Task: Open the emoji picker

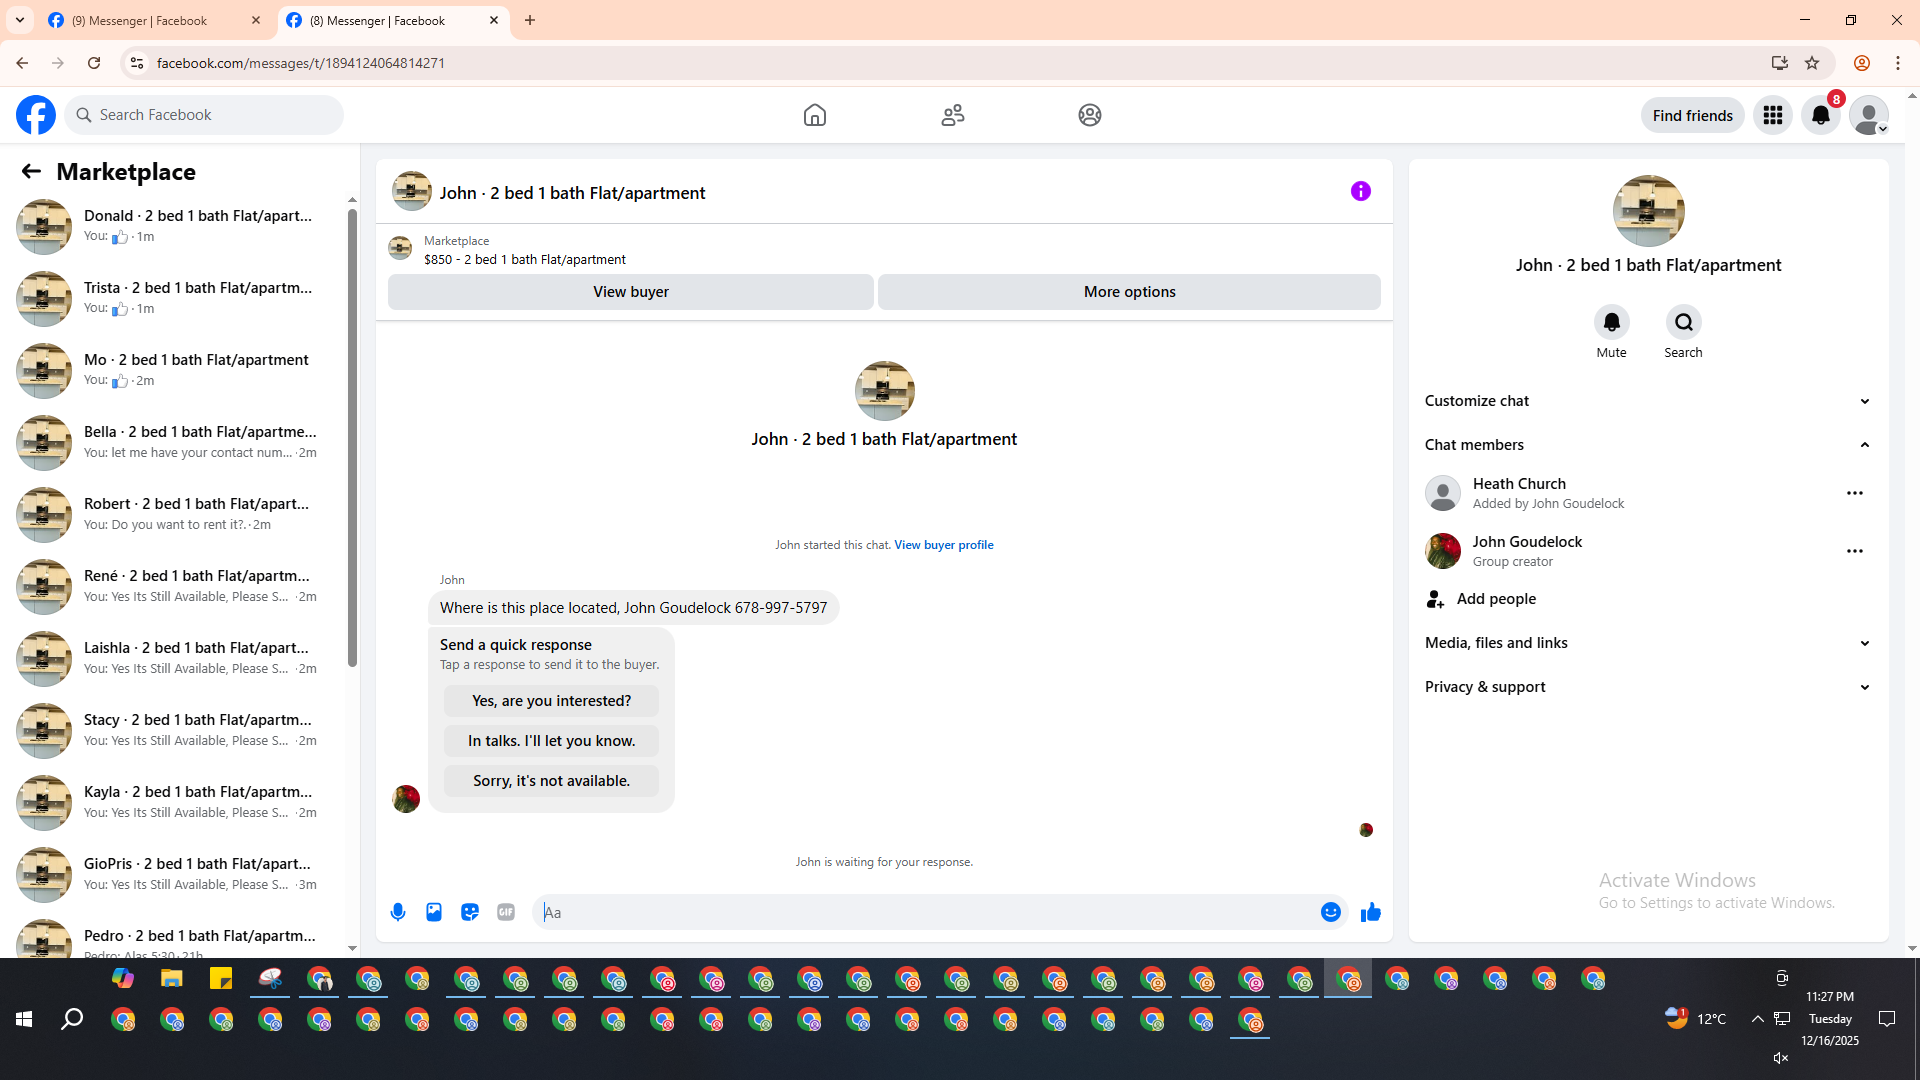Action: click(1331, 912)
